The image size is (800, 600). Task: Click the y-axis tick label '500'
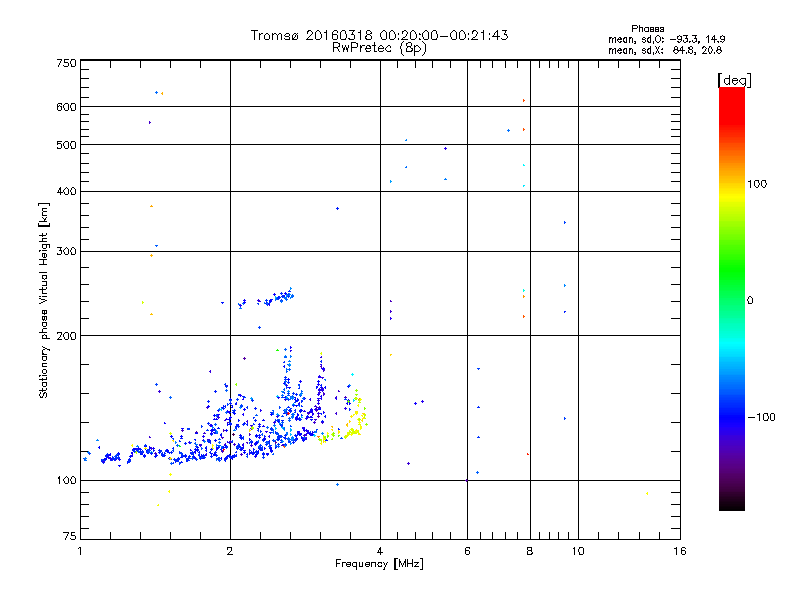click(66, 145)
